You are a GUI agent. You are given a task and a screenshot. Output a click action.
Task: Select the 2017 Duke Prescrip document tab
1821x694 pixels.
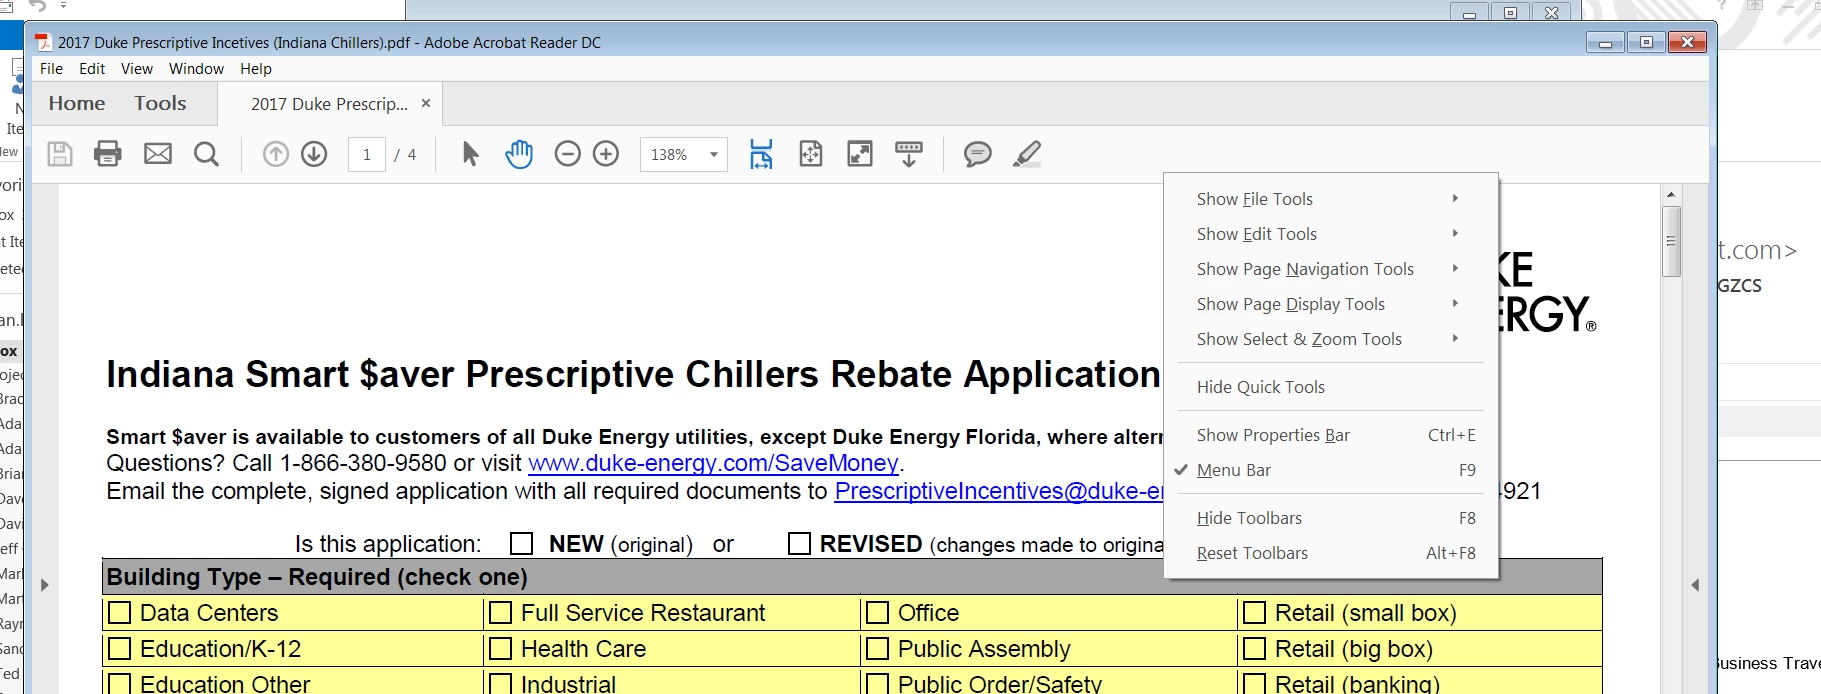pyautogui.click(x=329, y=104)
